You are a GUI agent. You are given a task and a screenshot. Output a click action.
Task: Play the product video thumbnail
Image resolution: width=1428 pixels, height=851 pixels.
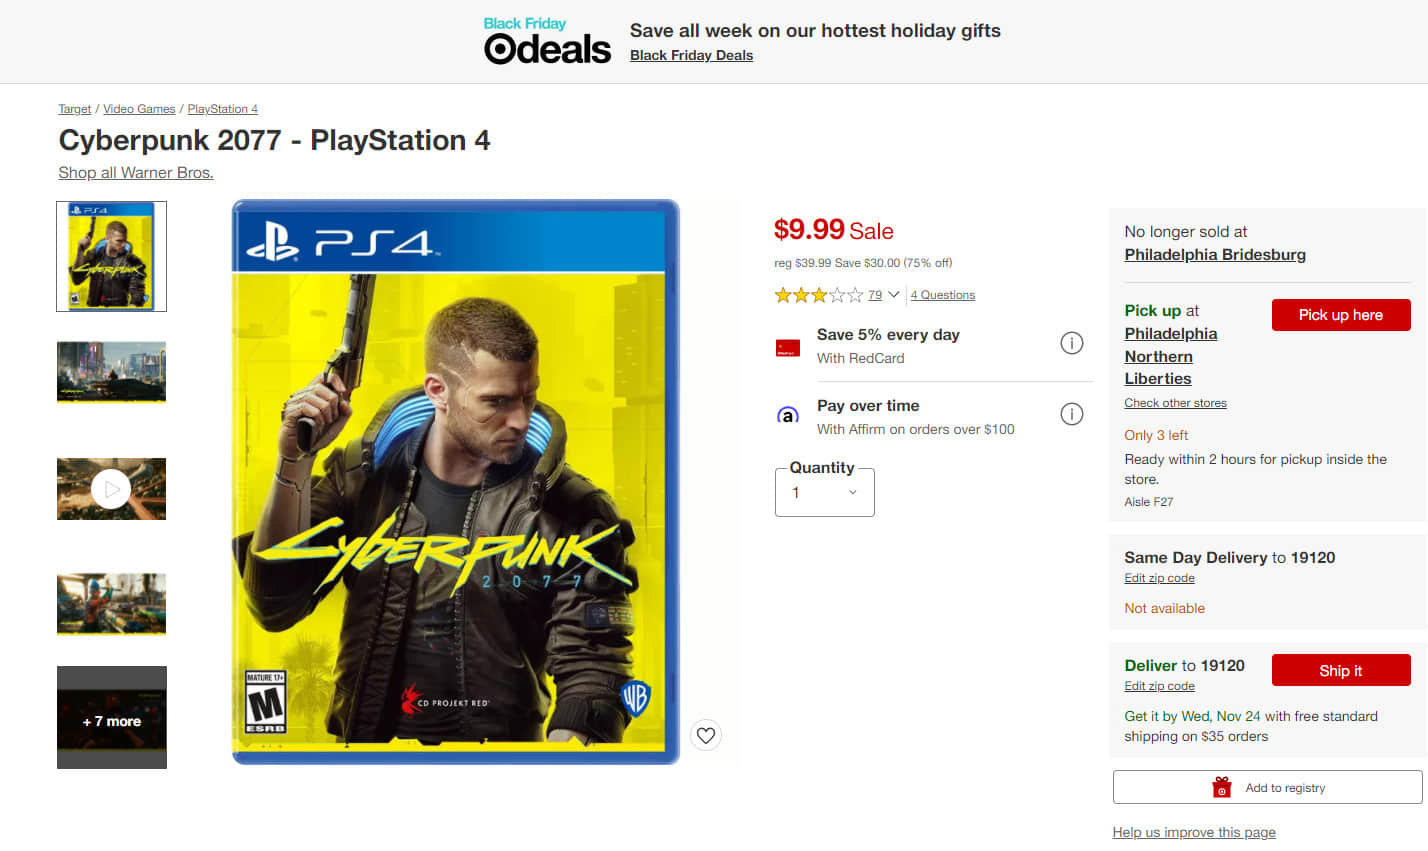click(111, 489)
